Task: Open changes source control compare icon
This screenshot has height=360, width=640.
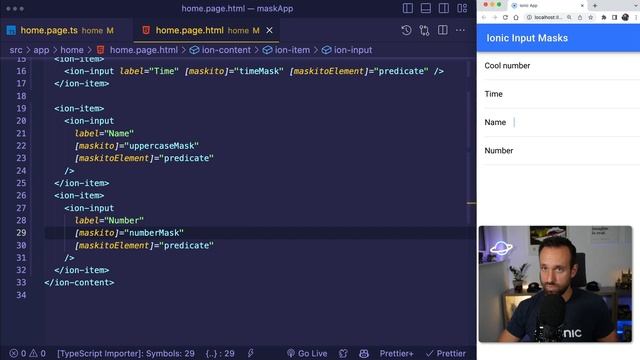Action: point(424,30)
